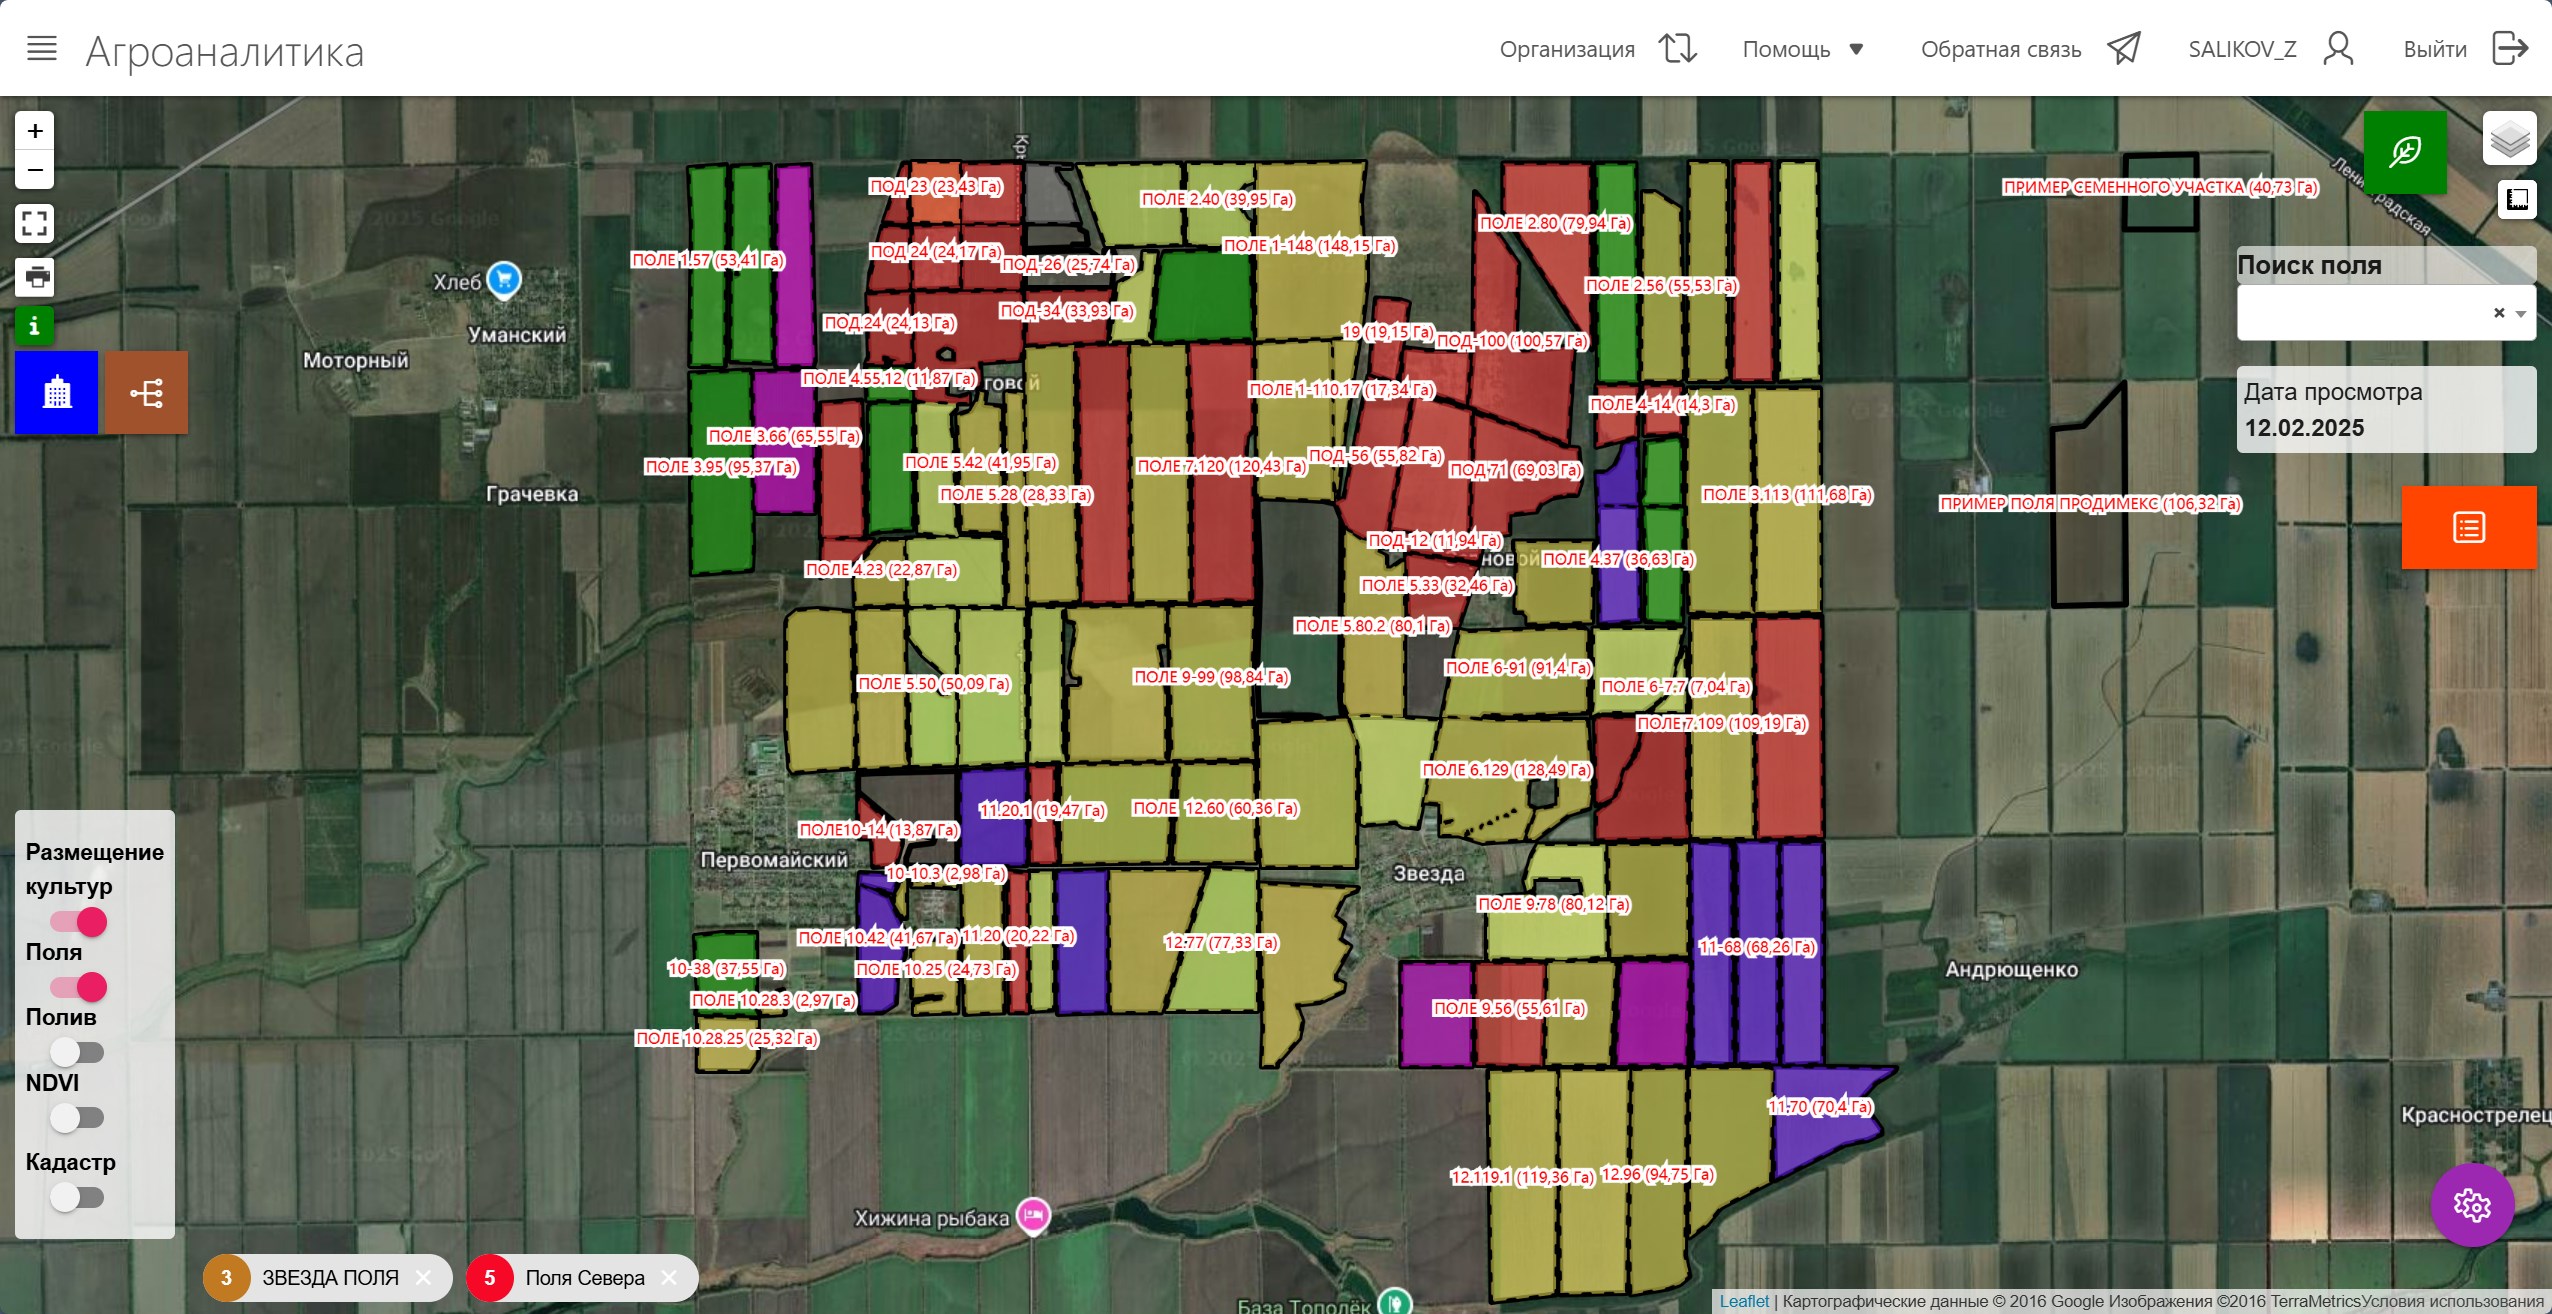Screen dimensions: 2552x1314
Task: Click the fullscreen map icon
Action: coord(35,223)
